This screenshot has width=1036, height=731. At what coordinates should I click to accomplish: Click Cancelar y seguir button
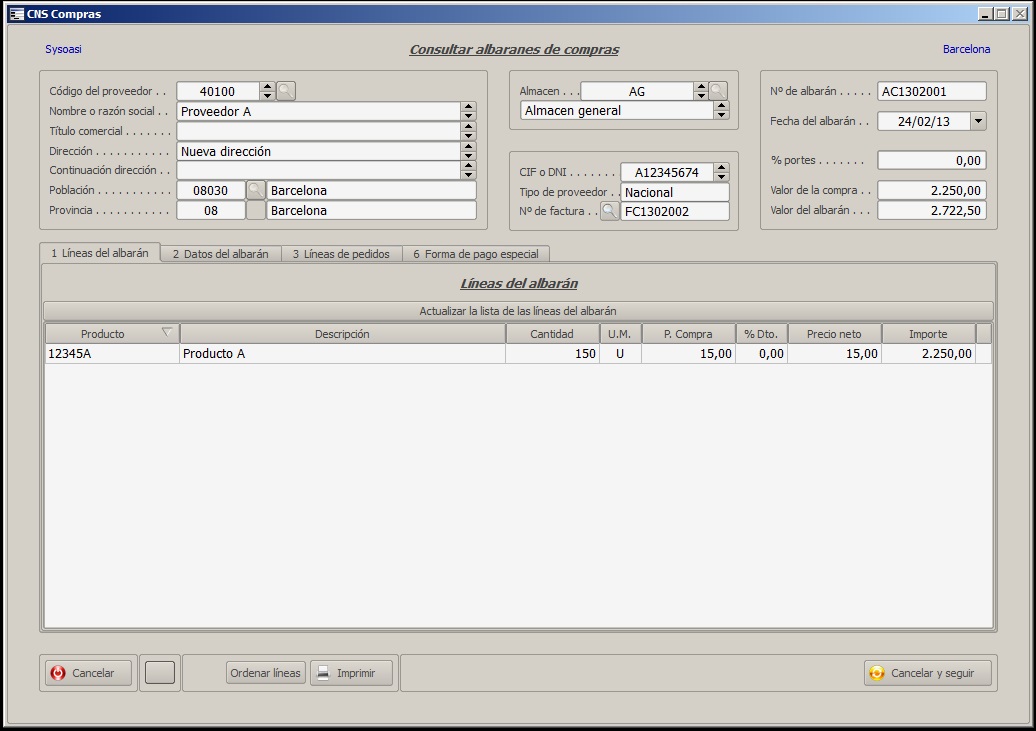click(928, 673)
